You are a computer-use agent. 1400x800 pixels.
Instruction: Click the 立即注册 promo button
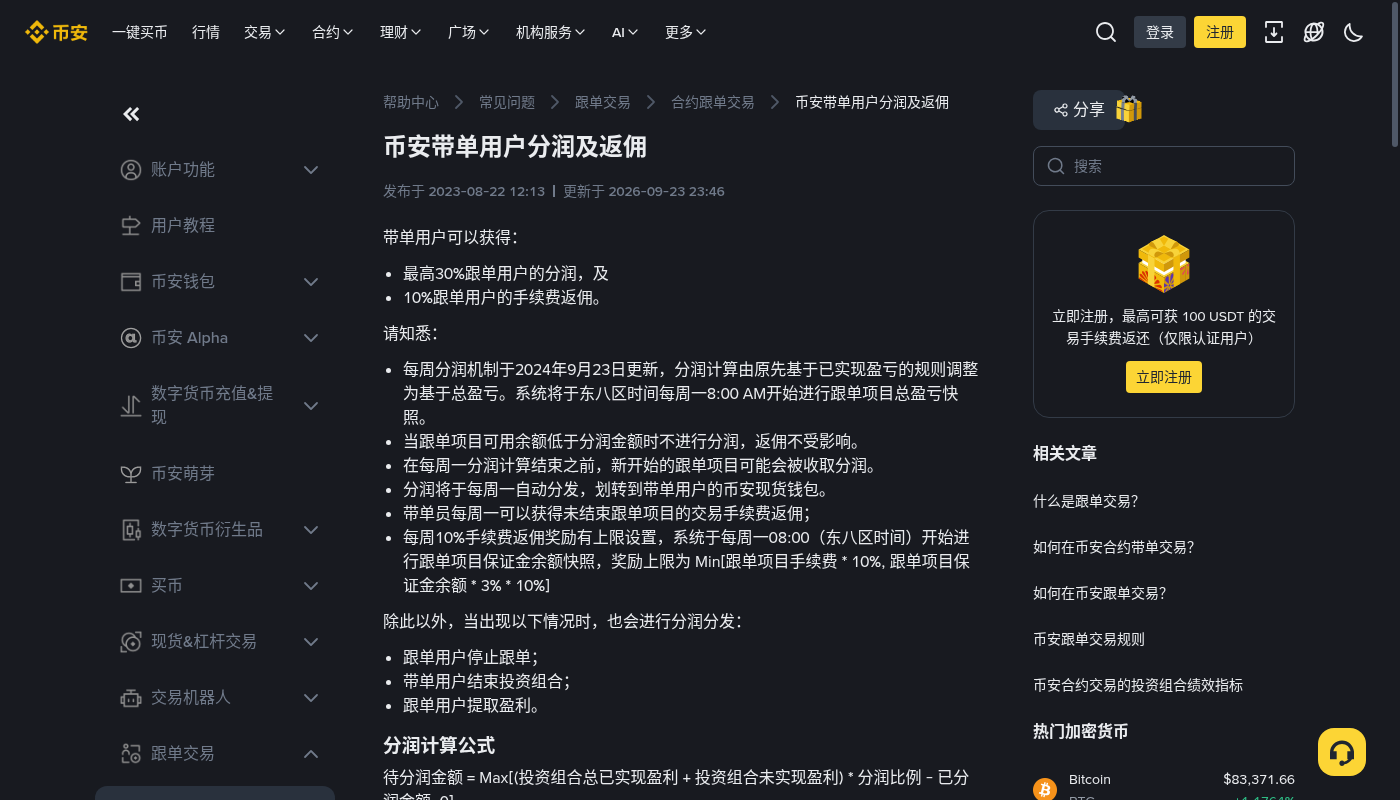pyautogui.click(x=1163, y=377)
